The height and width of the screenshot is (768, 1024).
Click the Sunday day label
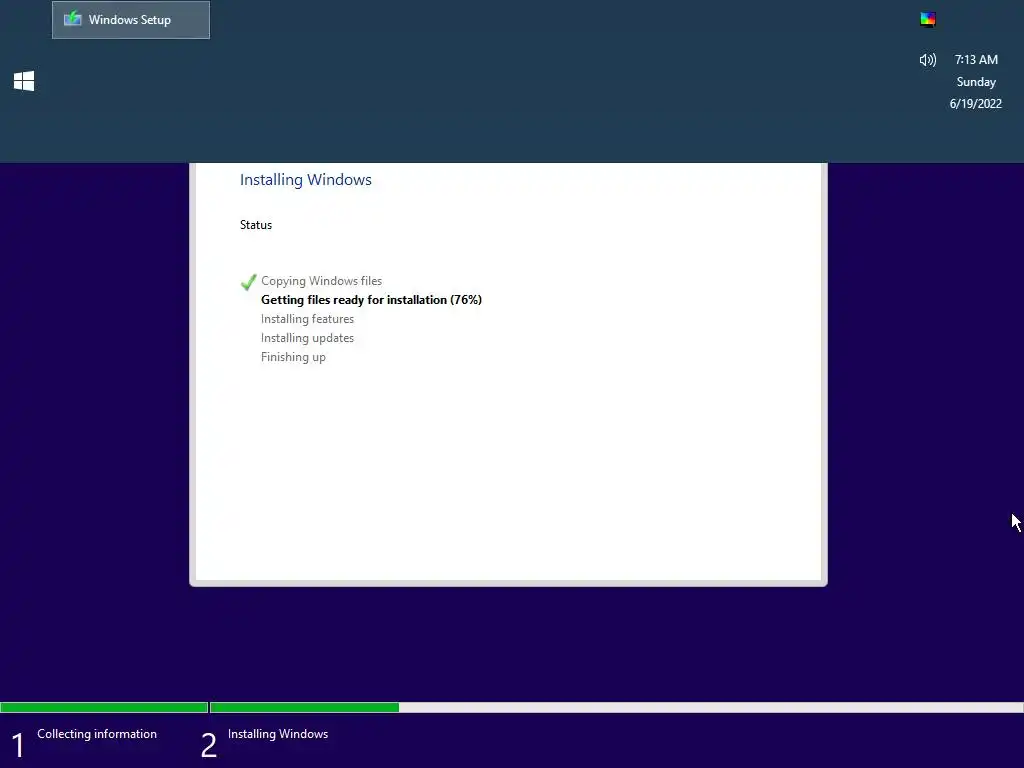tap(976, 82)
